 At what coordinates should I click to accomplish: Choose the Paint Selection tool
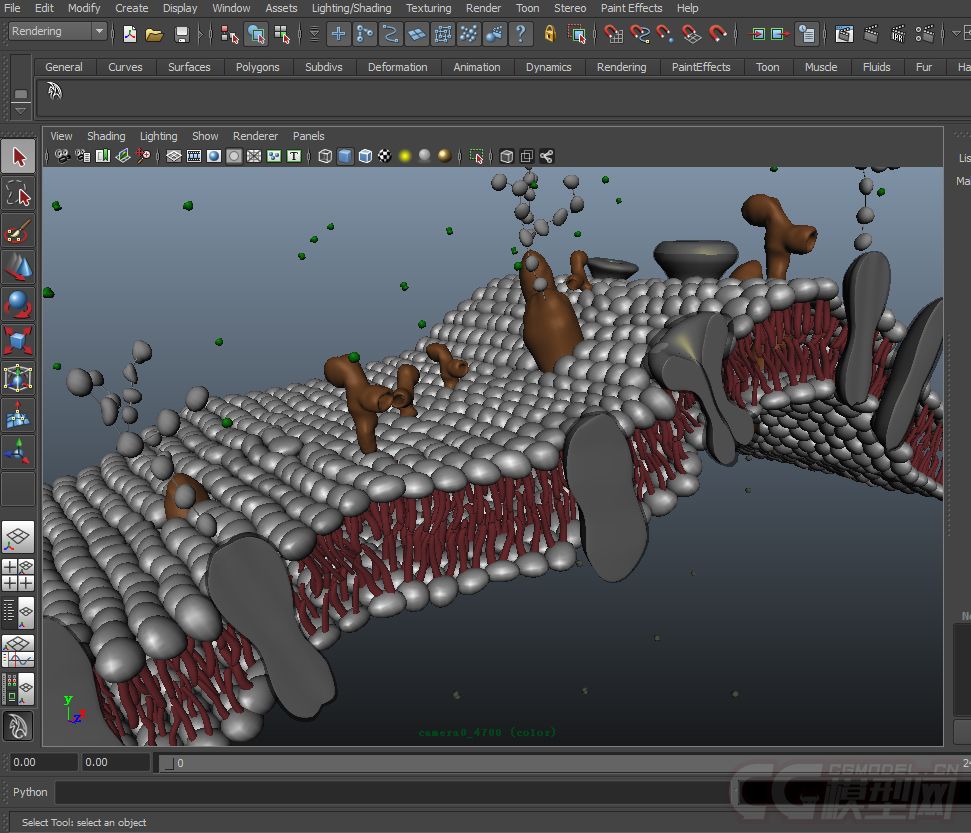(19, 231)
